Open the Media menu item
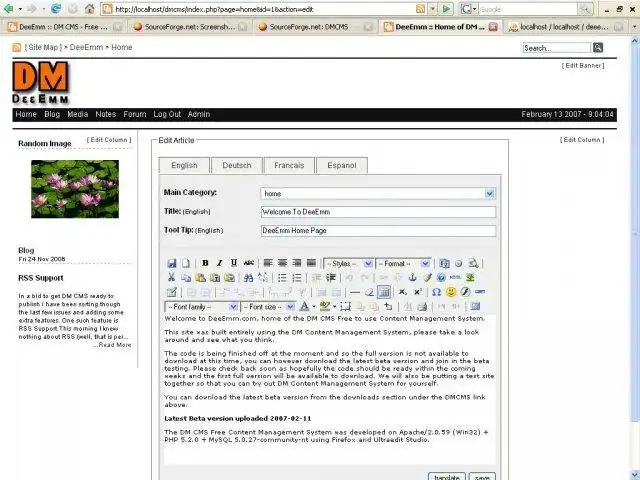 point(78,114)
